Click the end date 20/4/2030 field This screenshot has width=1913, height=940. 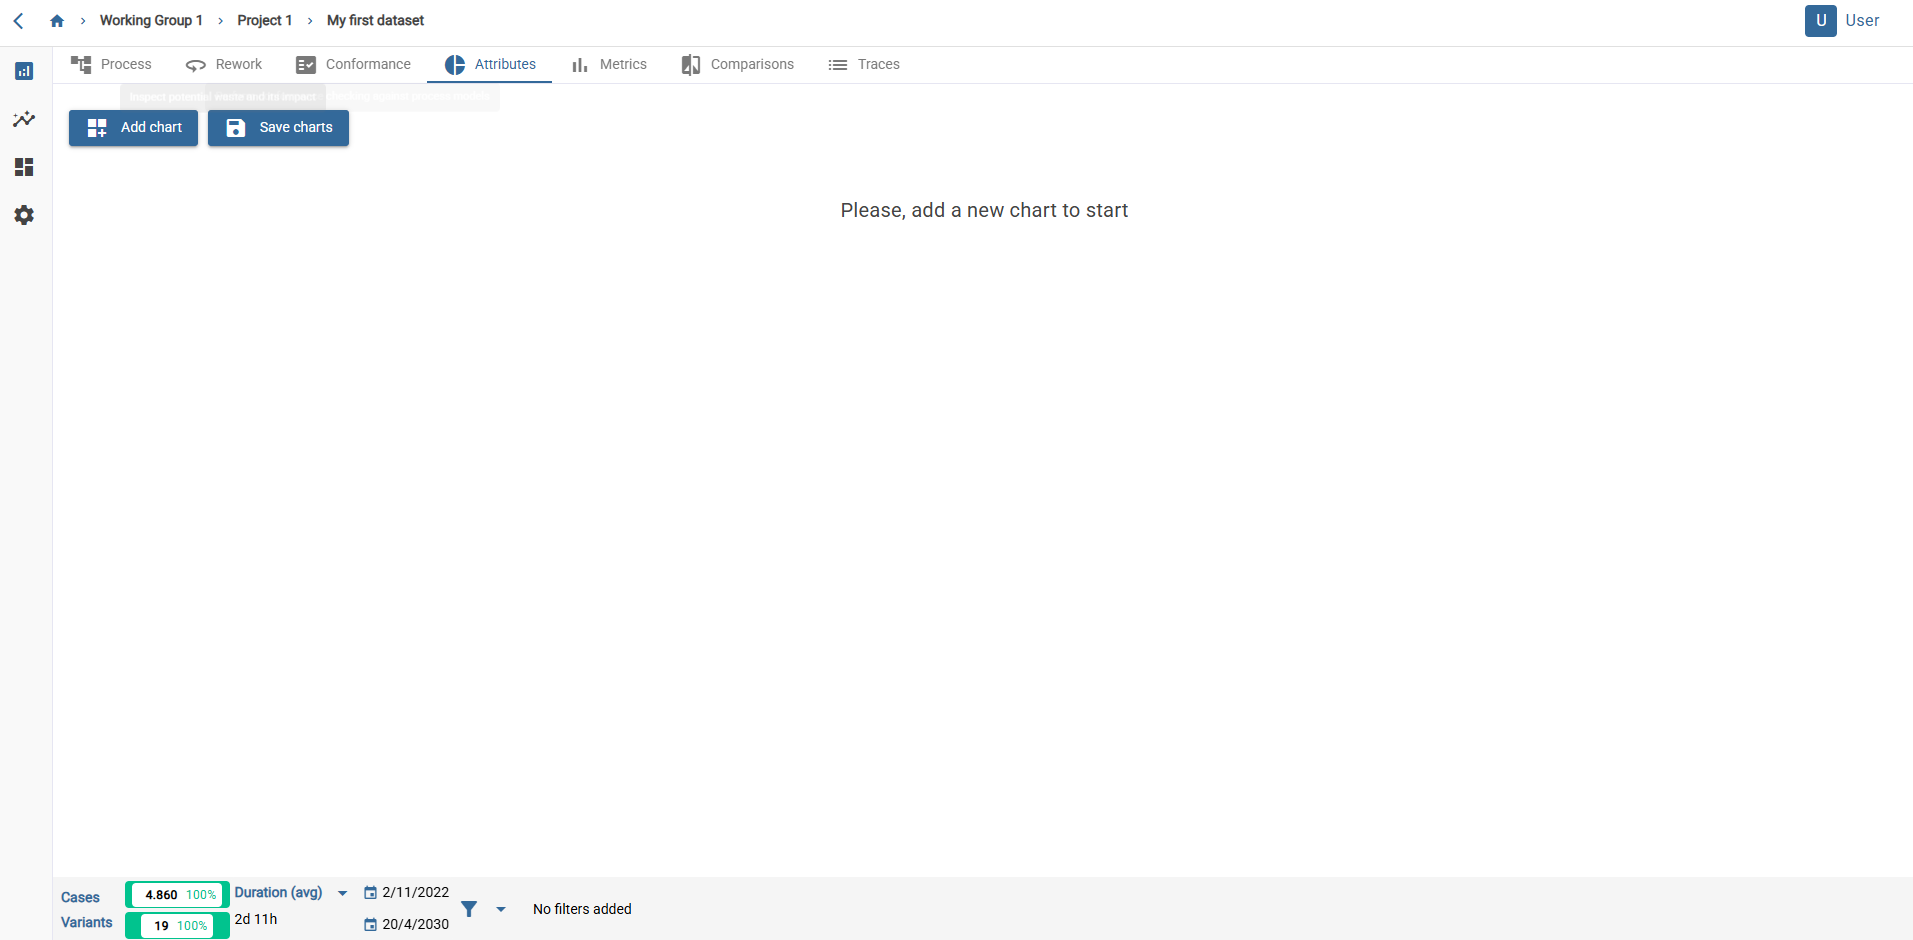[415, 924]
